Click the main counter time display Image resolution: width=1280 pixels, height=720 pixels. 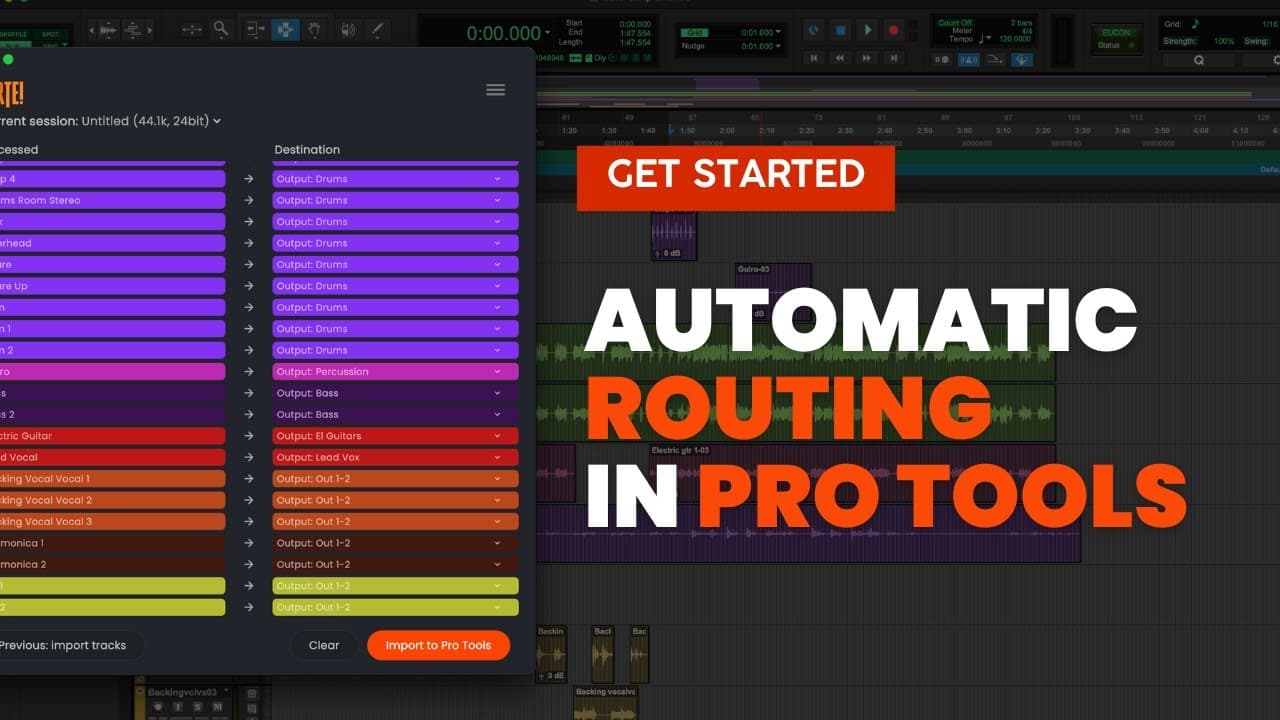coord(503,33)
